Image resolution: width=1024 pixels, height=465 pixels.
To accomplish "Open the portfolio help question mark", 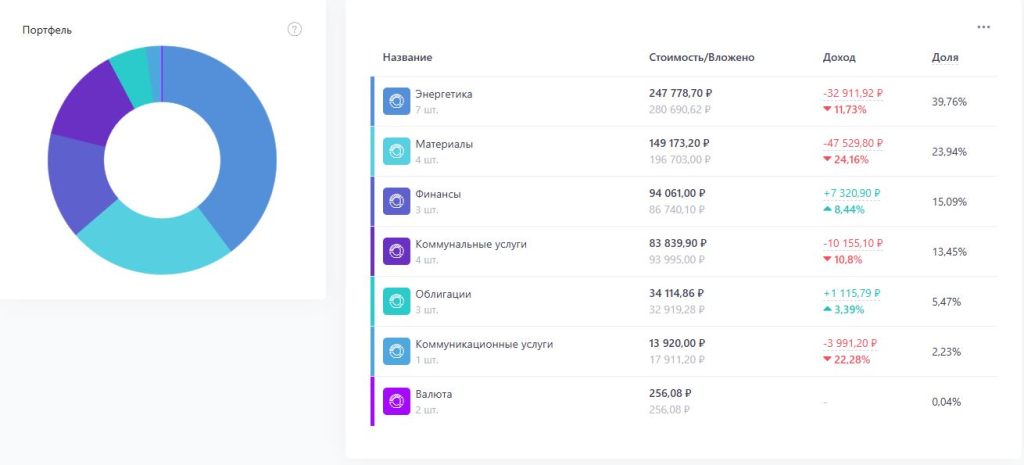I will (x=294, y=29).
